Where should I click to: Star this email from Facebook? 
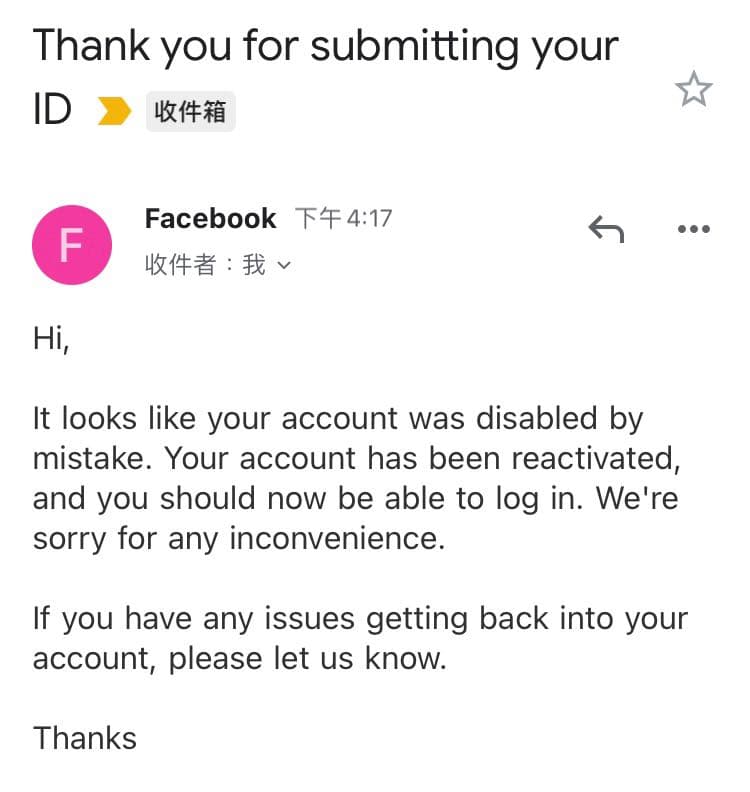(693, 90)
